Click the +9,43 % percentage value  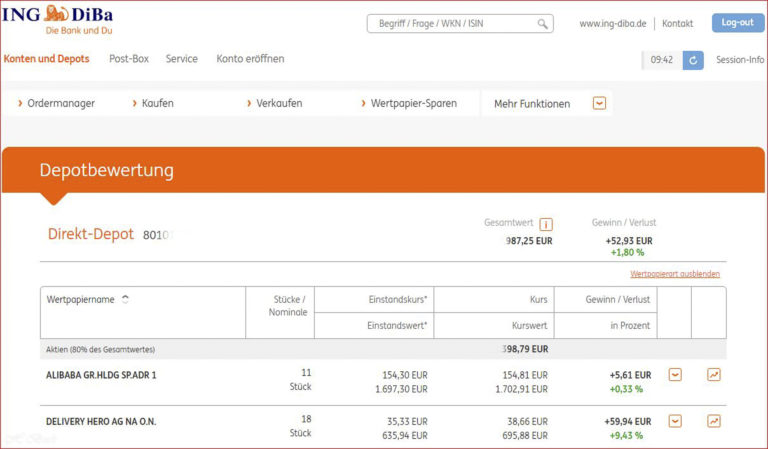coord(626,435)
